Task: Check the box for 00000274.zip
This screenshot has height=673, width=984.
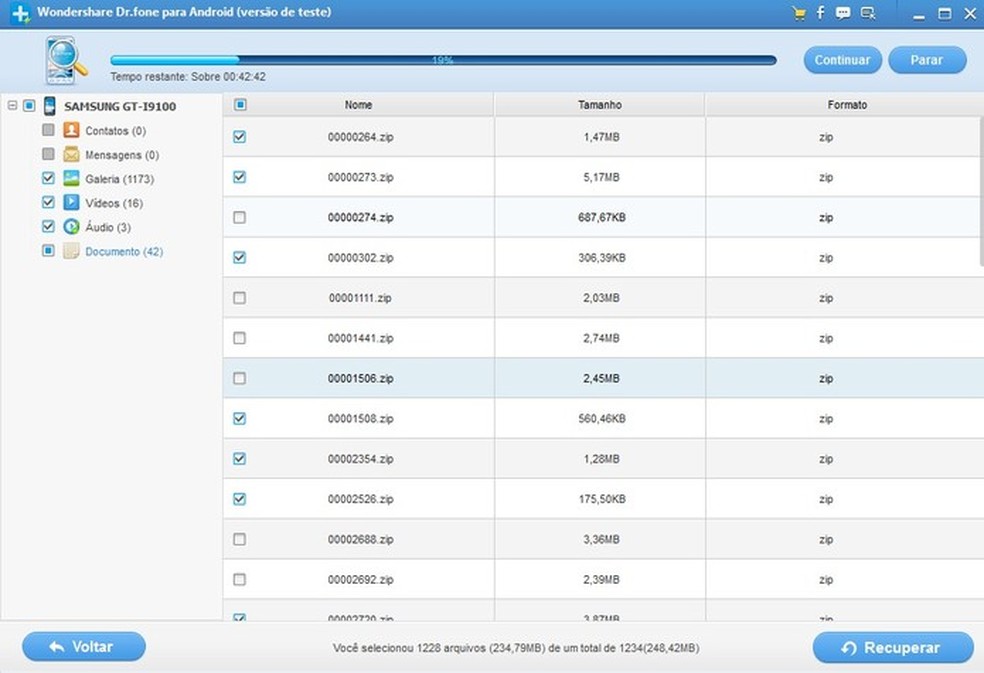Action: pyautogui.click(x=239, y=217)
